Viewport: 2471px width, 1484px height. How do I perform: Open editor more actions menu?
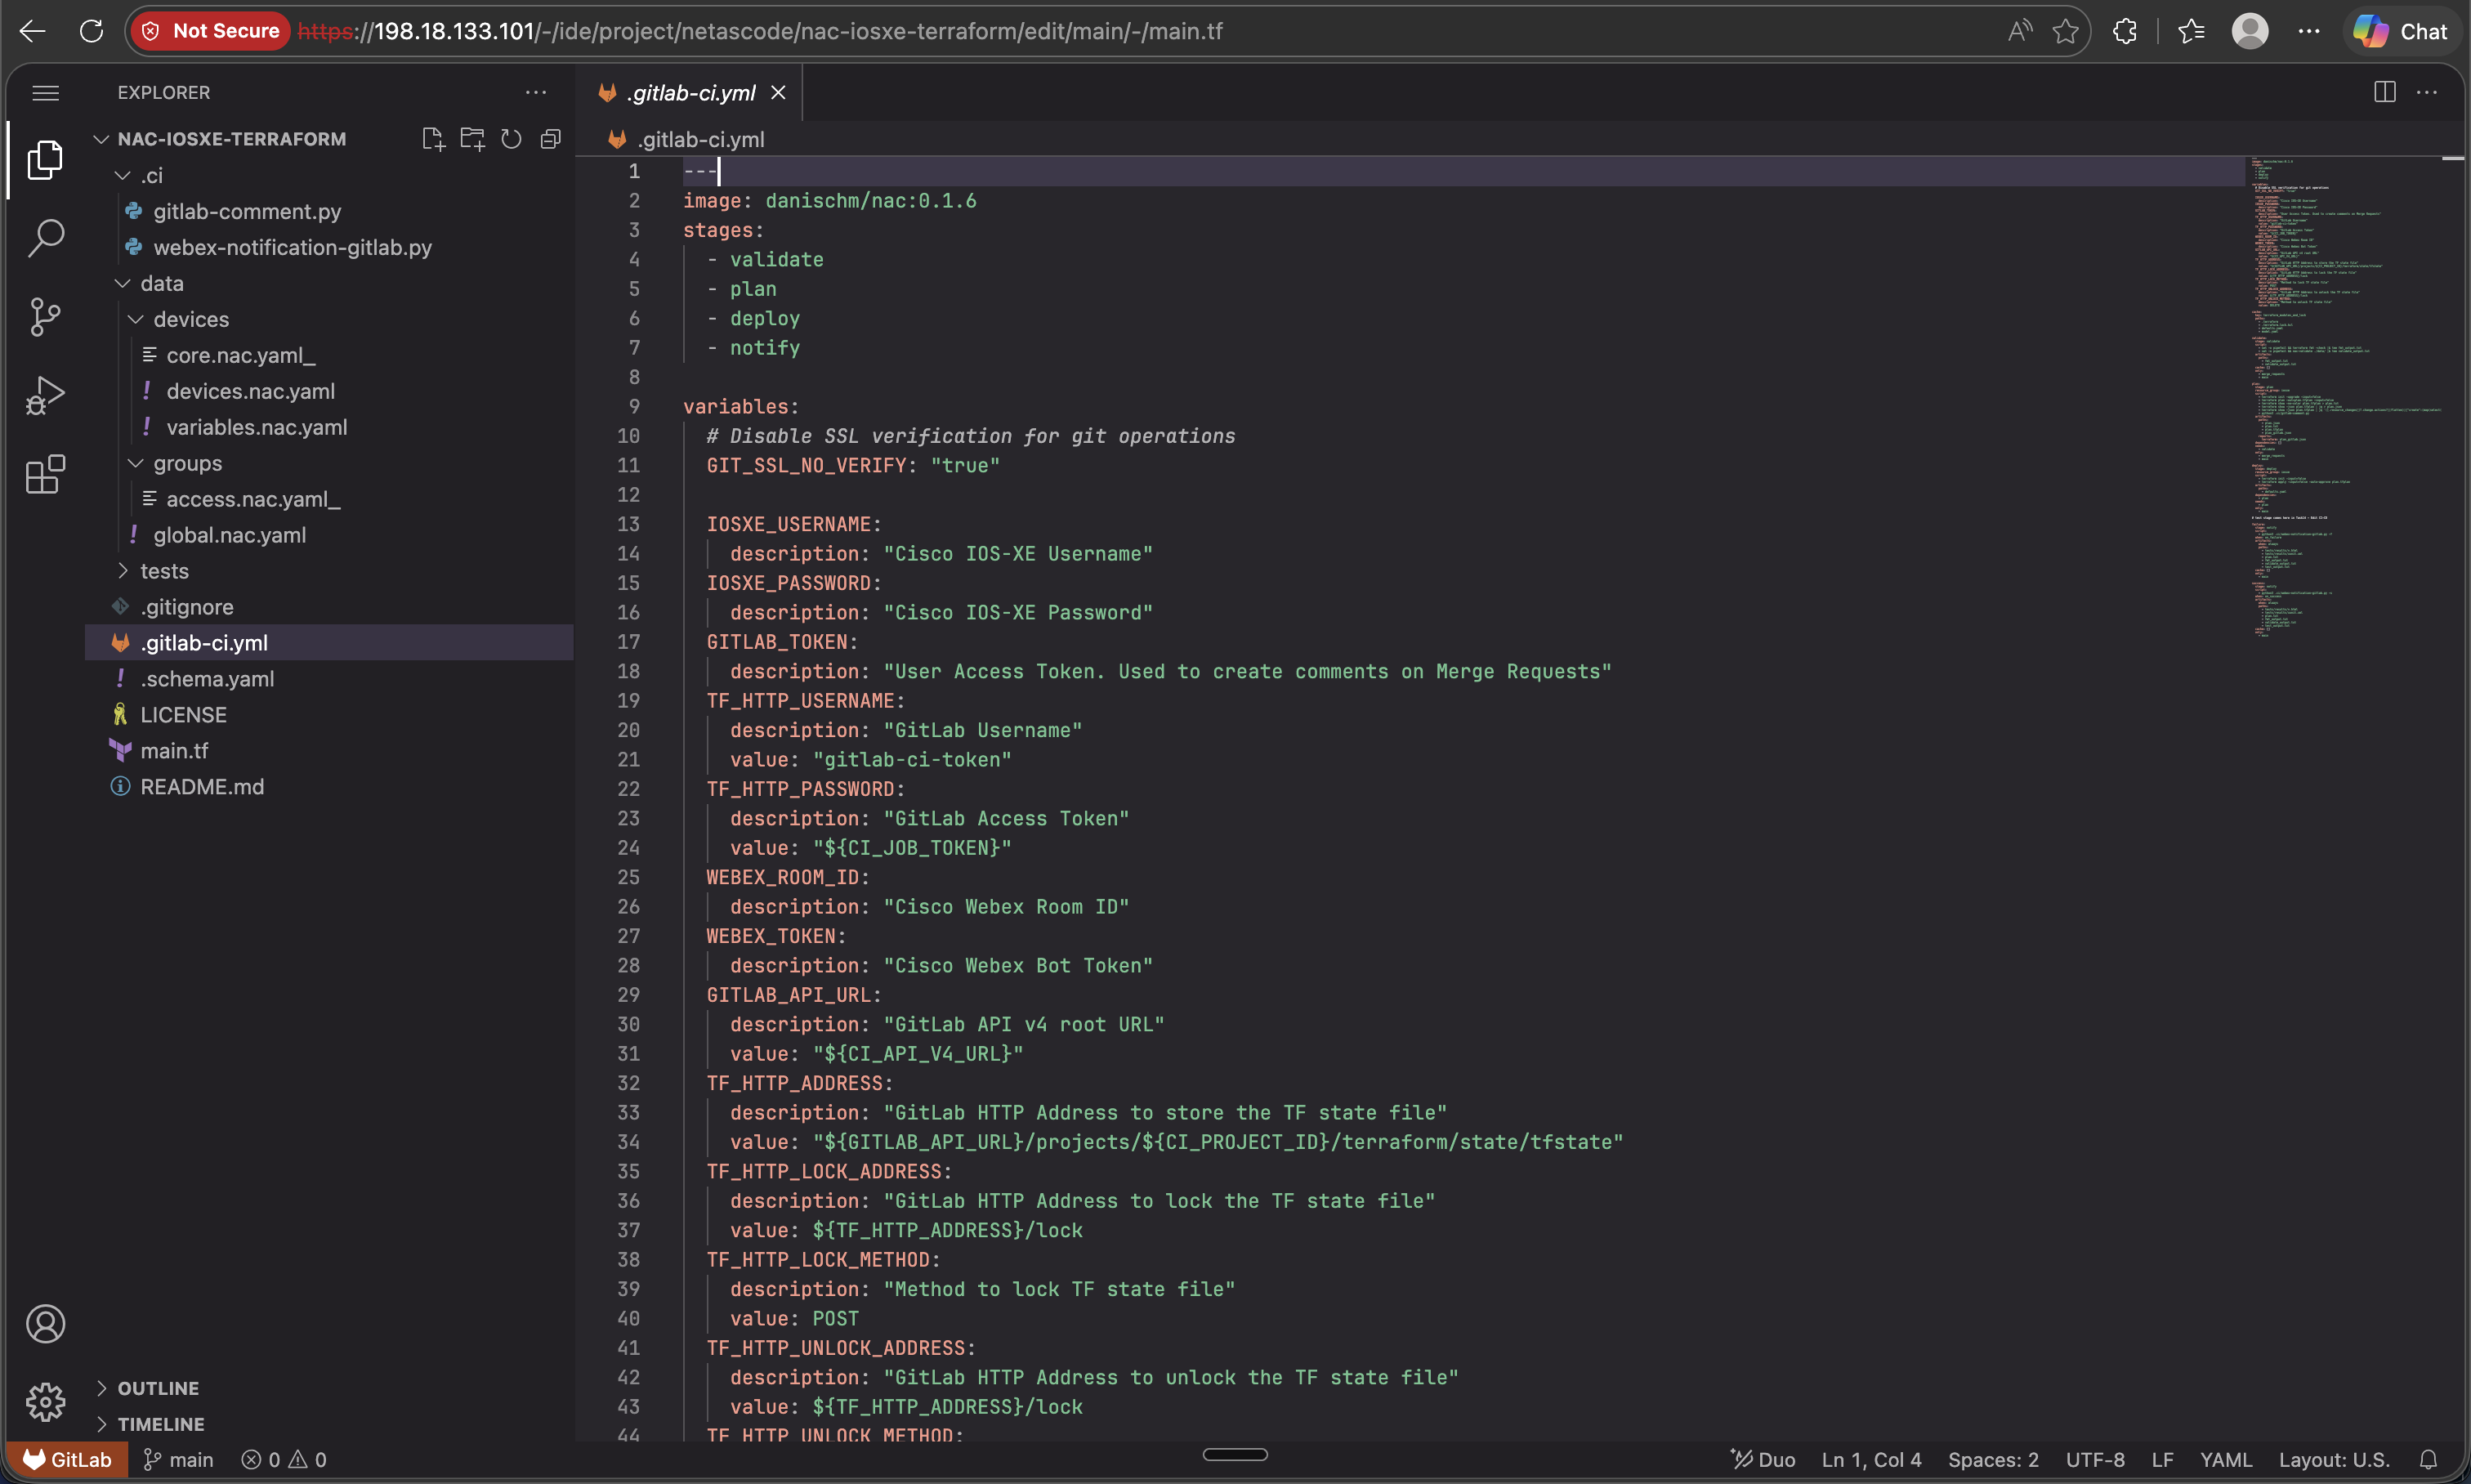(2427, 92)
